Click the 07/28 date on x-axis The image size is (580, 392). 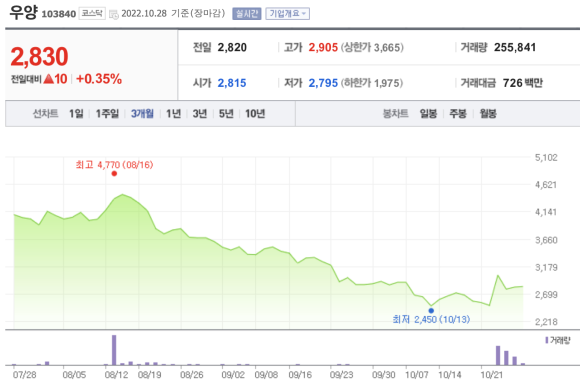point(24,375)
